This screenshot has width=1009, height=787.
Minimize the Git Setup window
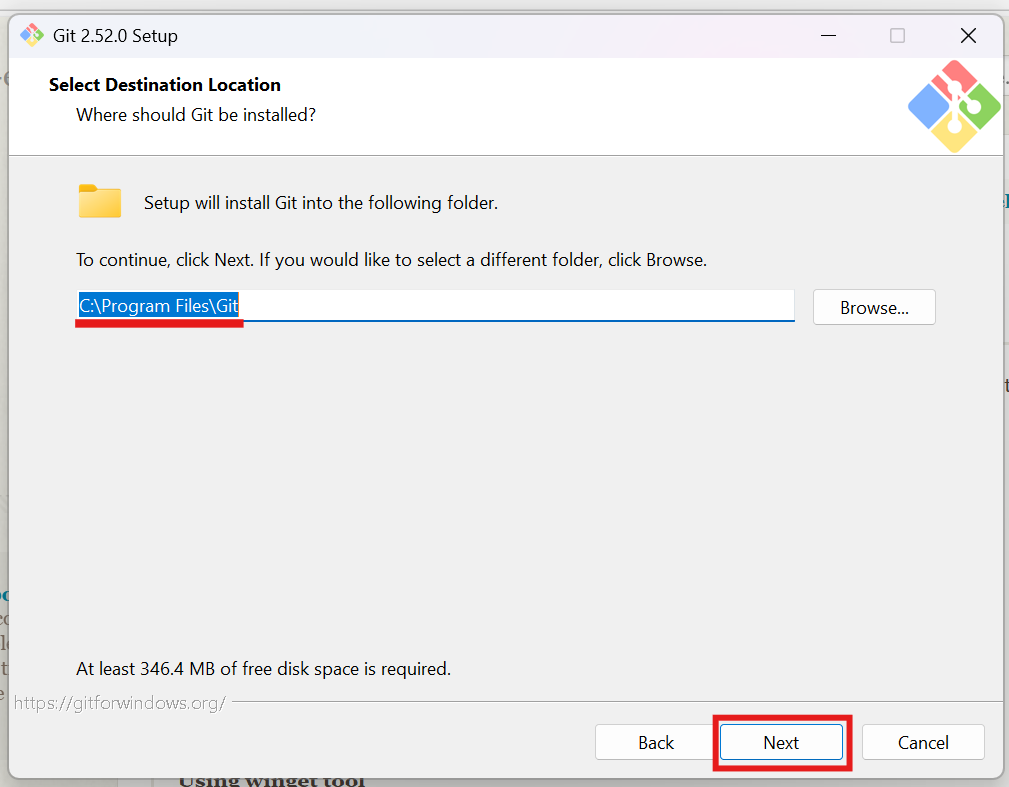[x=828, y=35]
